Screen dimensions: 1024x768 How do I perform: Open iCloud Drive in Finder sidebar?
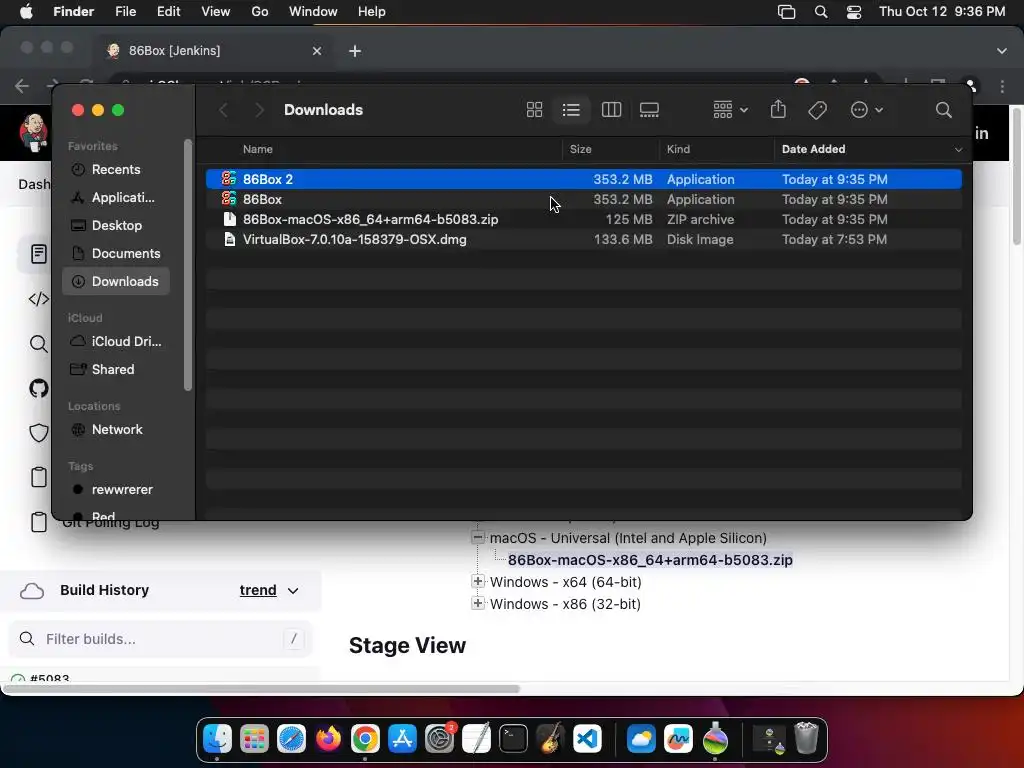point(116,342)
